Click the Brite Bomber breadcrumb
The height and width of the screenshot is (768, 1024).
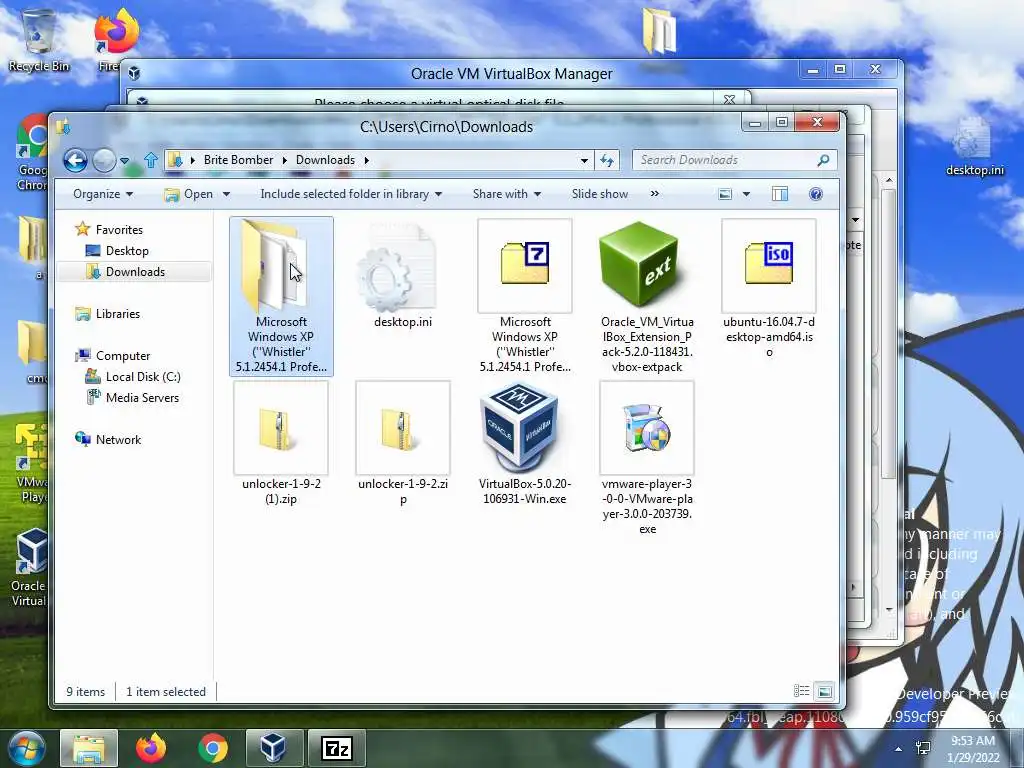tap(238, 160)
